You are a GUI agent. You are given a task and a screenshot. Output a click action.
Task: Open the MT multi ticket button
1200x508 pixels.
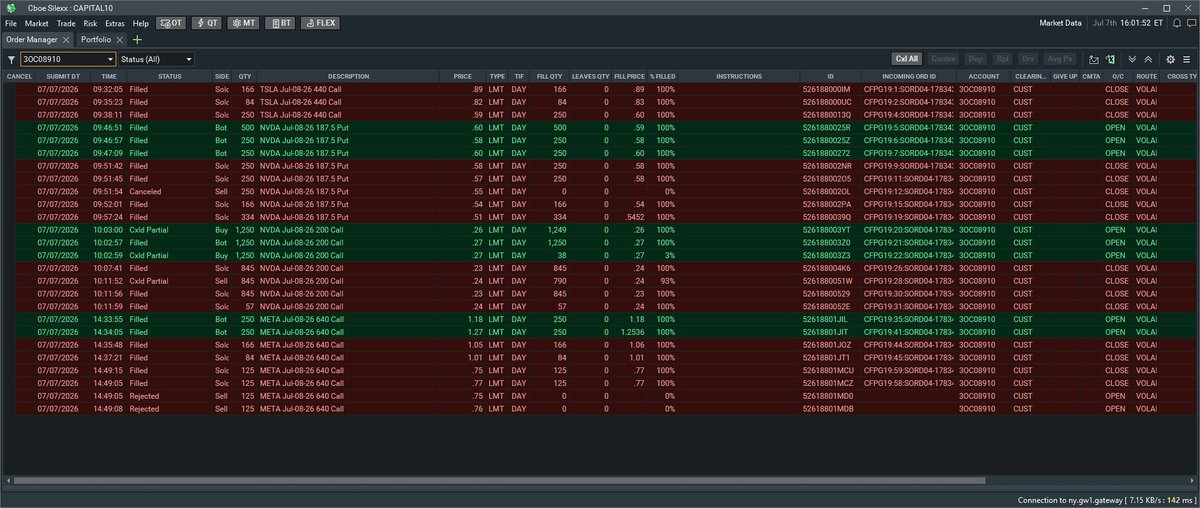click(243, 22)
